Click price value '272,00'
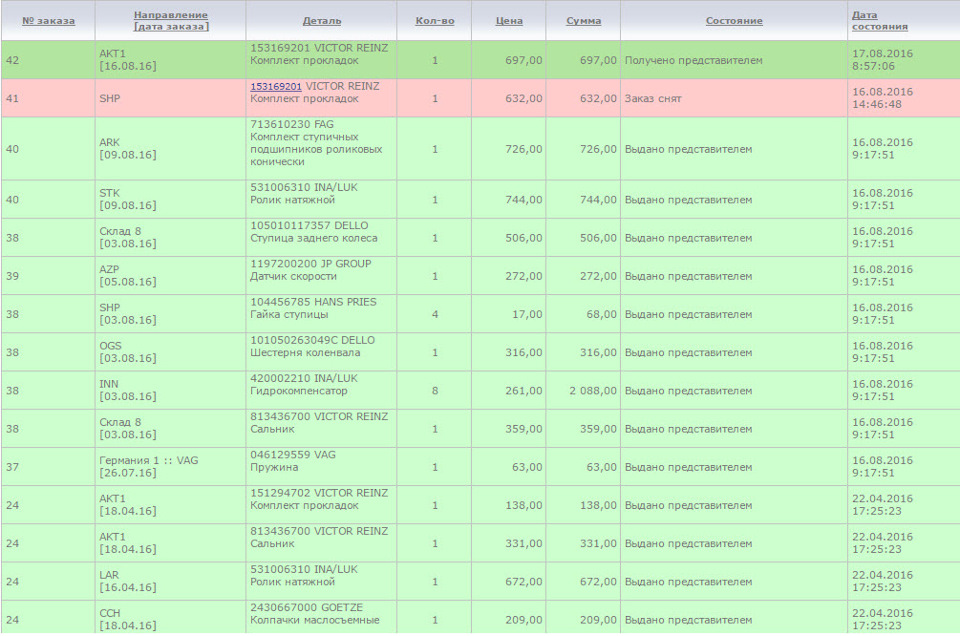 click(x=523, y=276)
